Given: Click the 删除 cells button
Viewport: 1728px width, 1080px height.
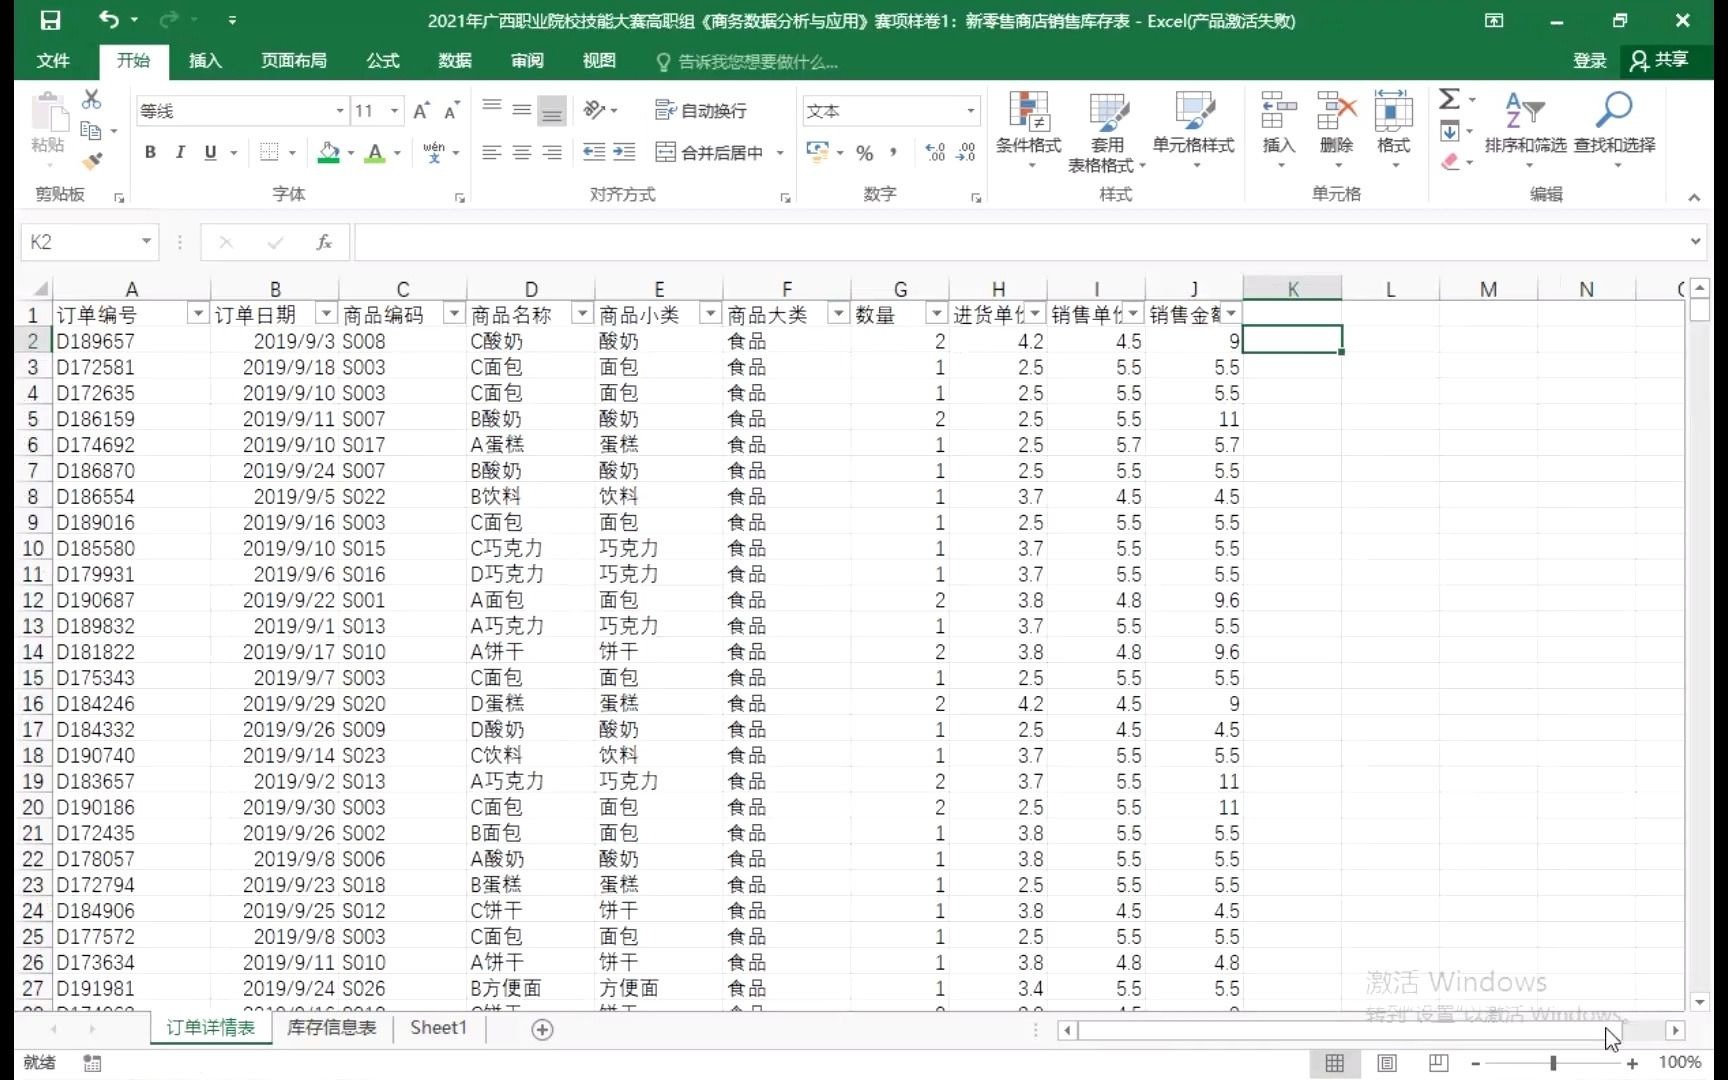Looking at the screenshot, I should click(1336, 128).
